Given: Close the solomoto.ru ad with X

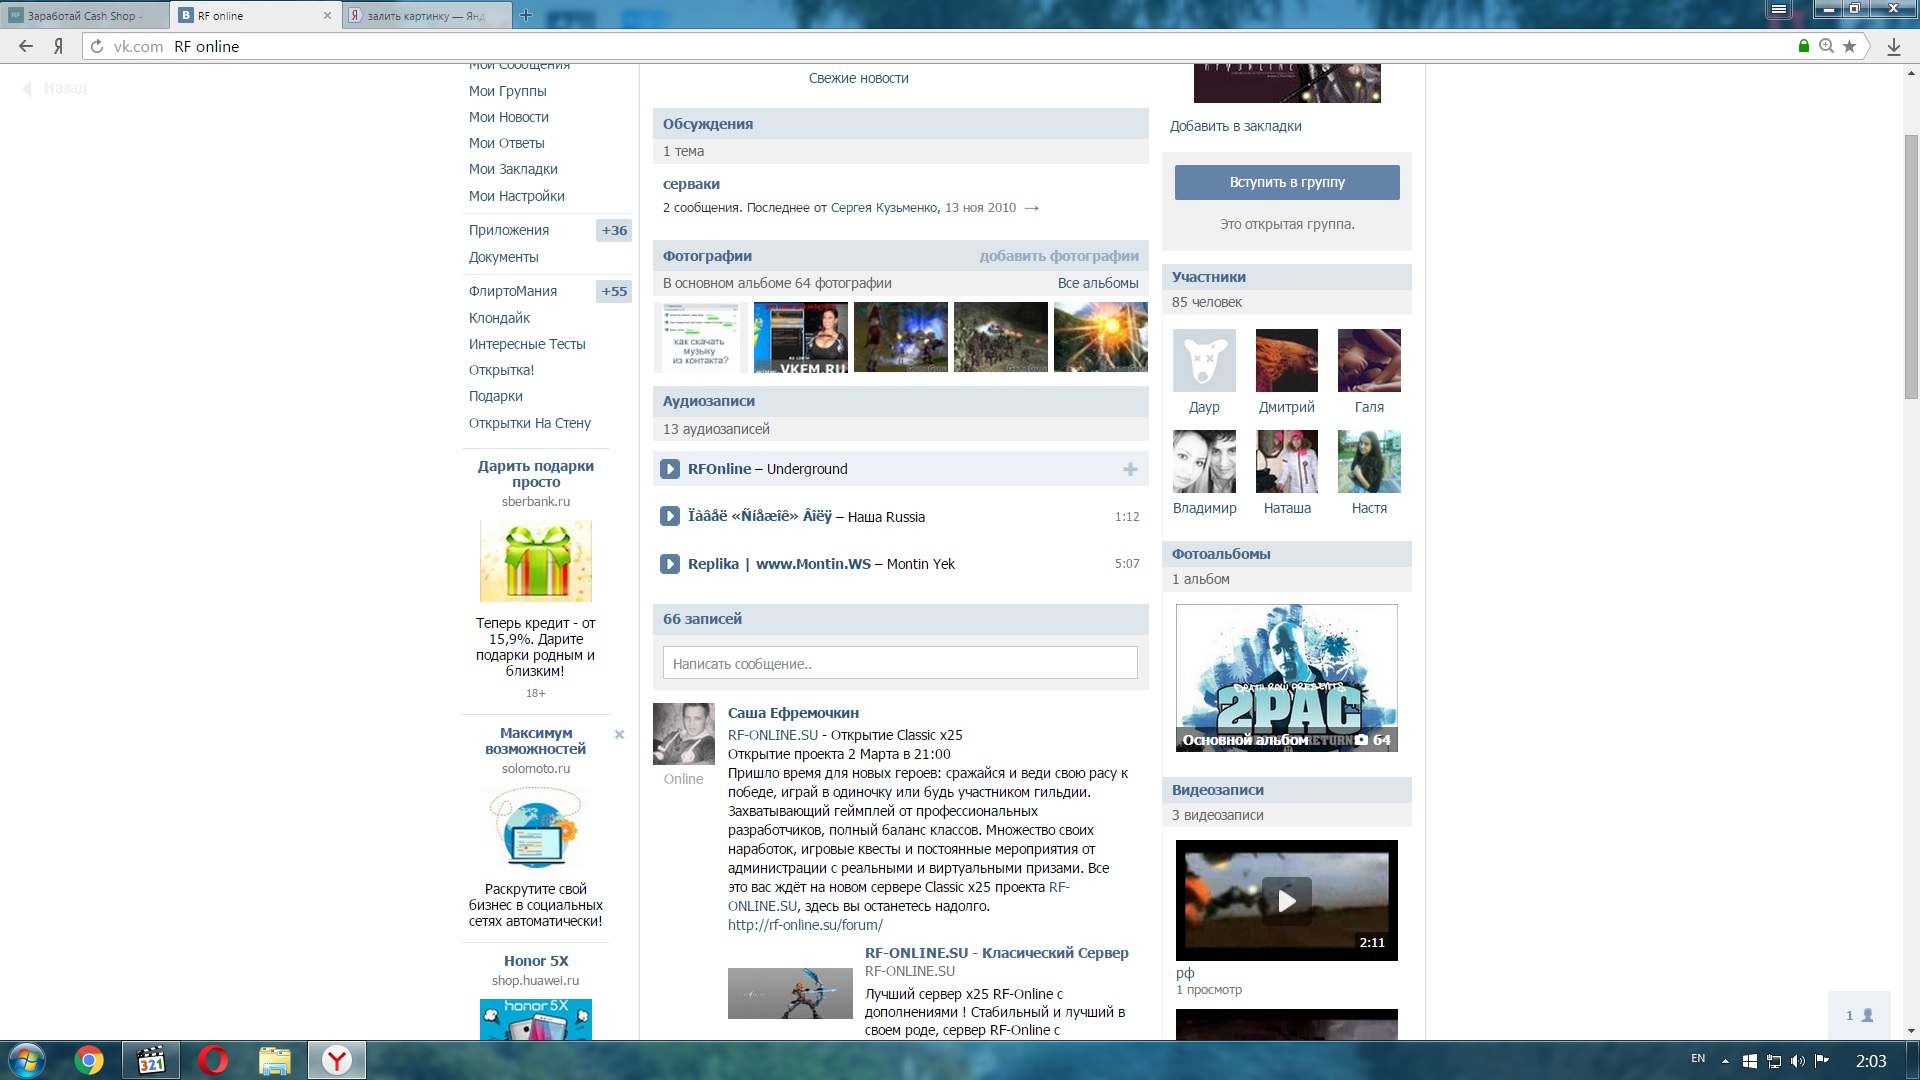Looking at the screenshot, I should [x=619, y=734].
